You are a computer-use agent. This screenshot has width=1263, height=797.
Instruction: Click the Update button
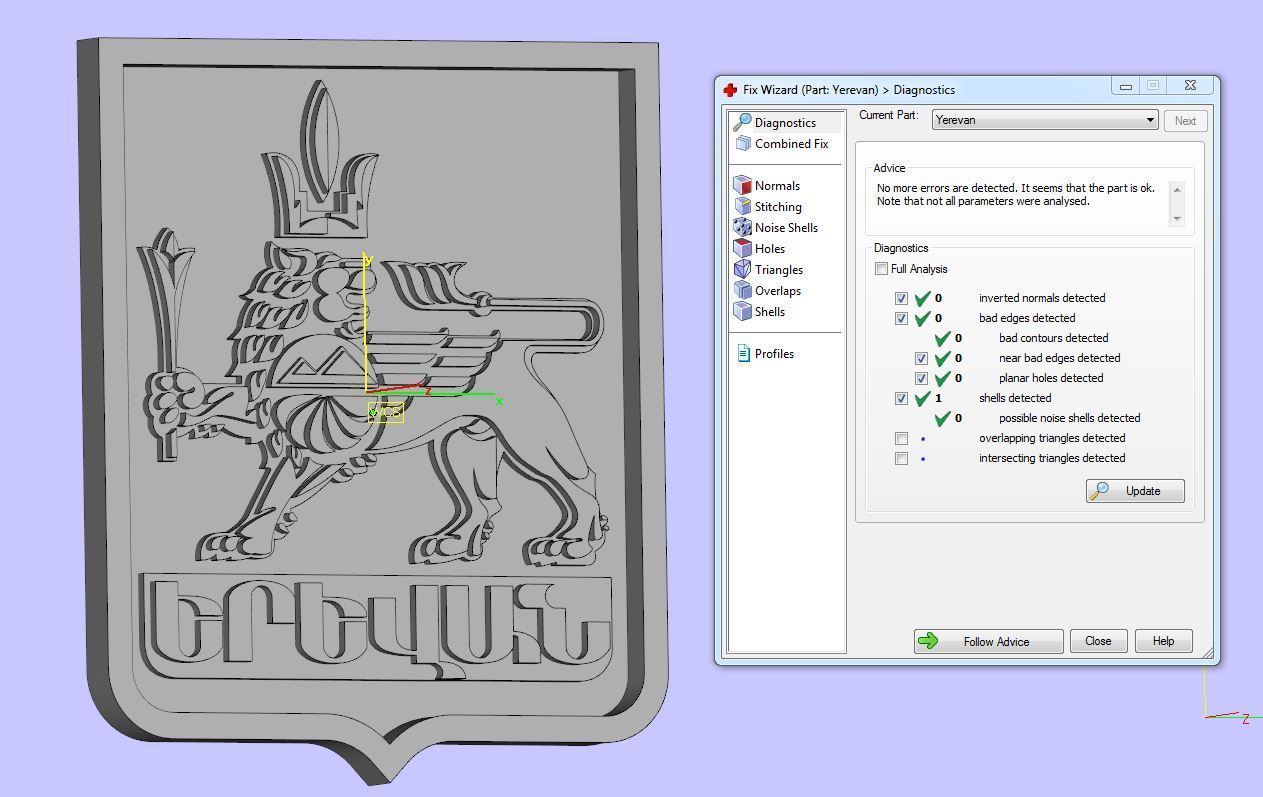tap(1135, 490)
